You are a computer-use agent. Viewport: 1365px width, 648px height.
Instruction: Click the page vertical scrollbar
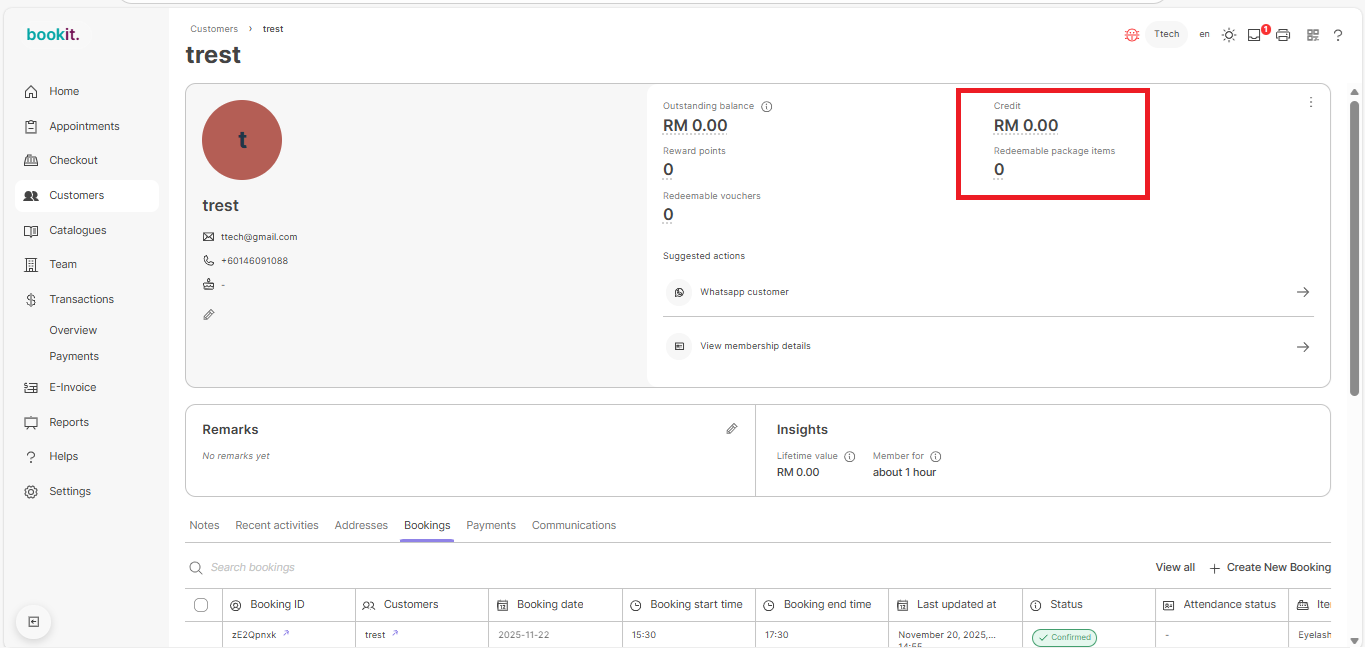pos(1355,250)
